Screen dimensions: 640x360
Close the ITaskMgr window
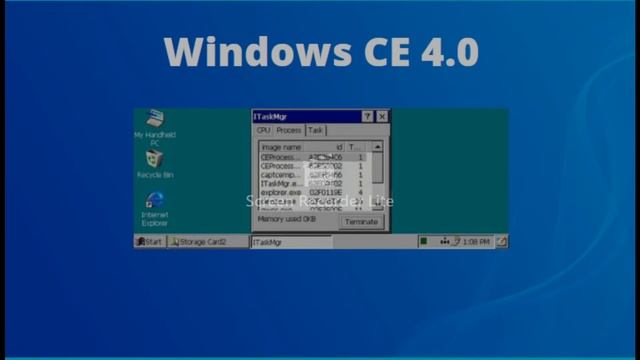[x=382, y=116]
